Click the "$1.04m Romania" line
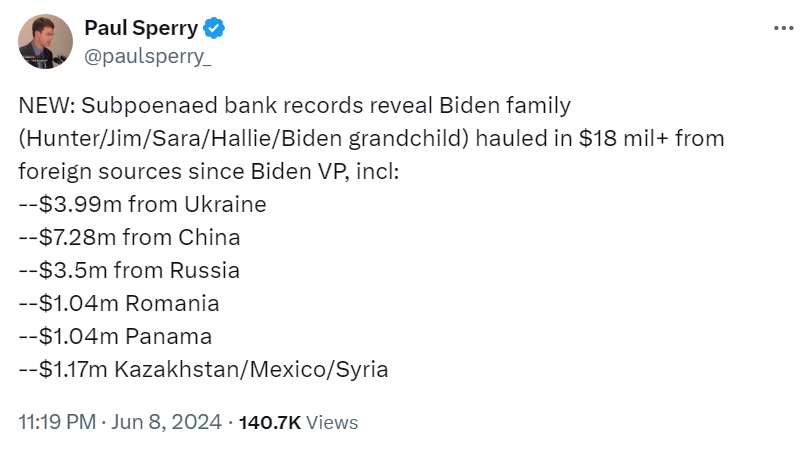 point(119,303)
